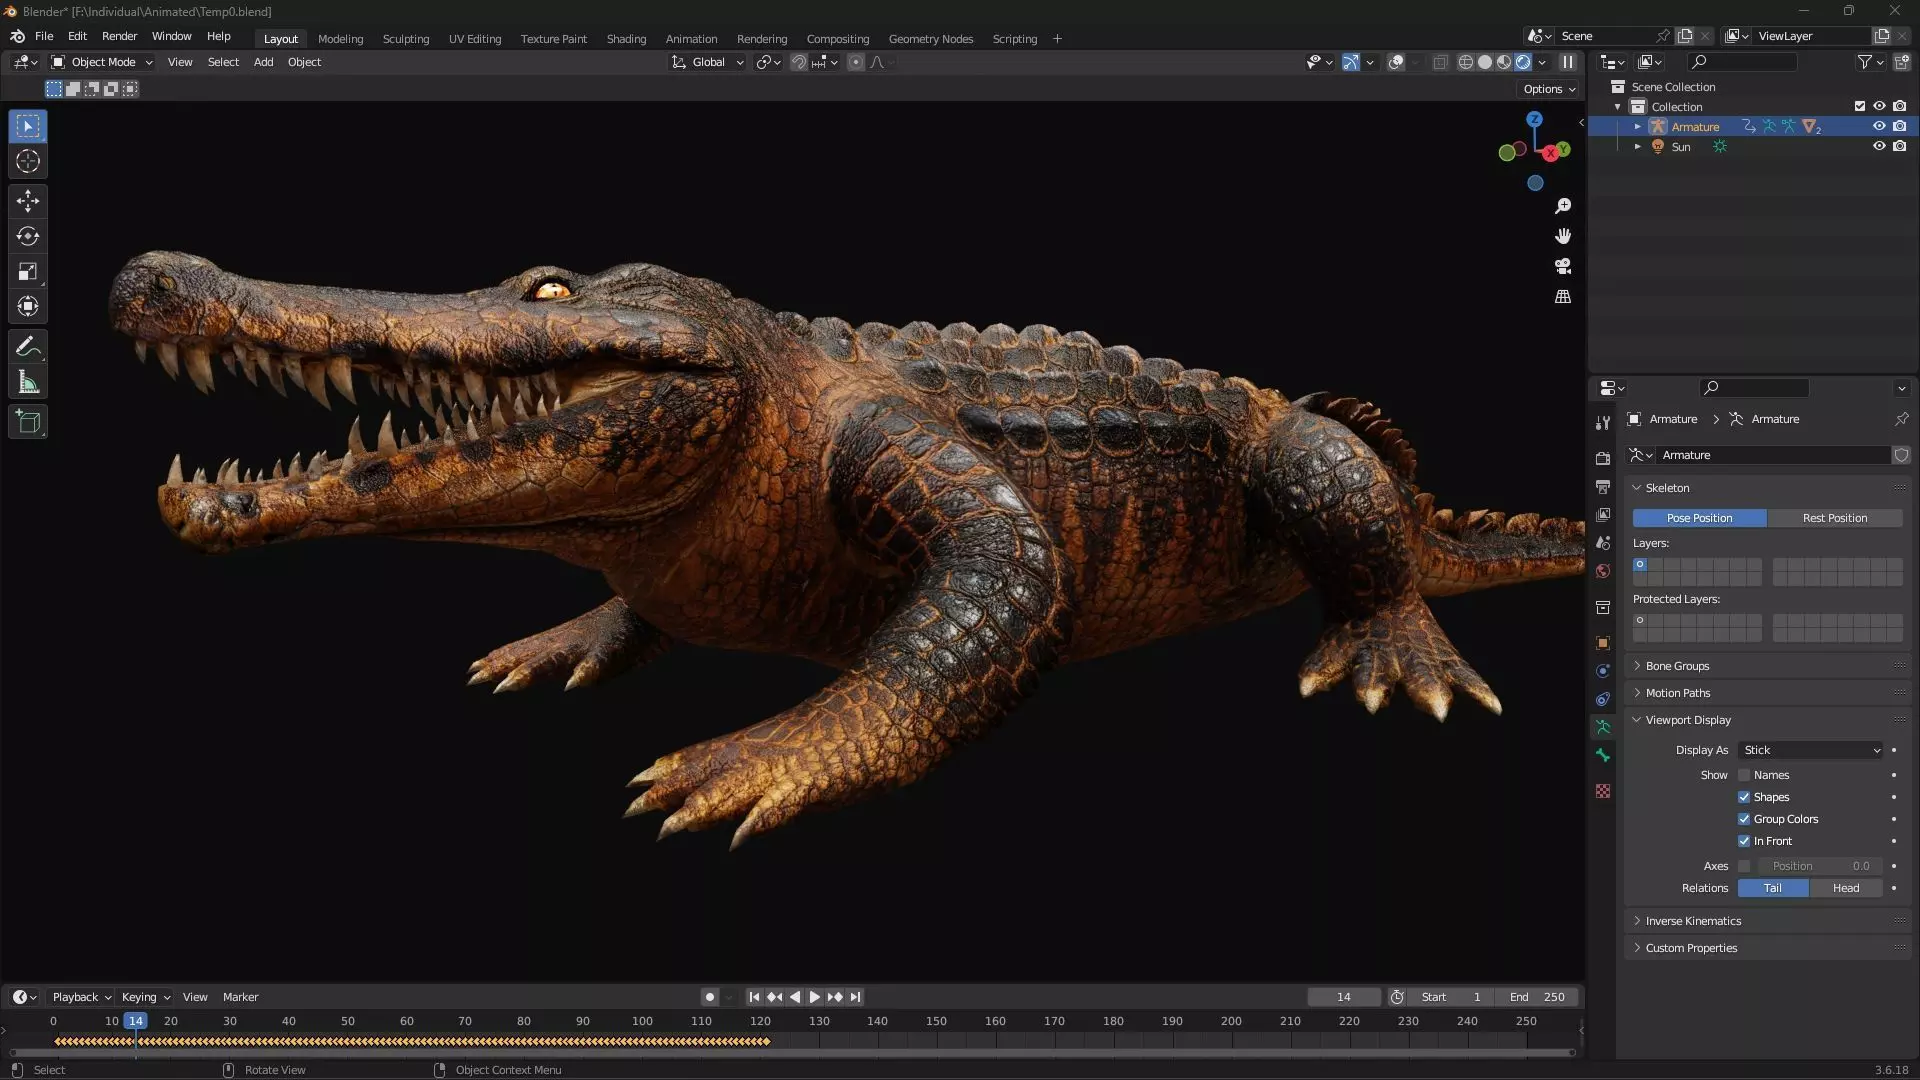Select the Annotate tool

click(28, 346)
